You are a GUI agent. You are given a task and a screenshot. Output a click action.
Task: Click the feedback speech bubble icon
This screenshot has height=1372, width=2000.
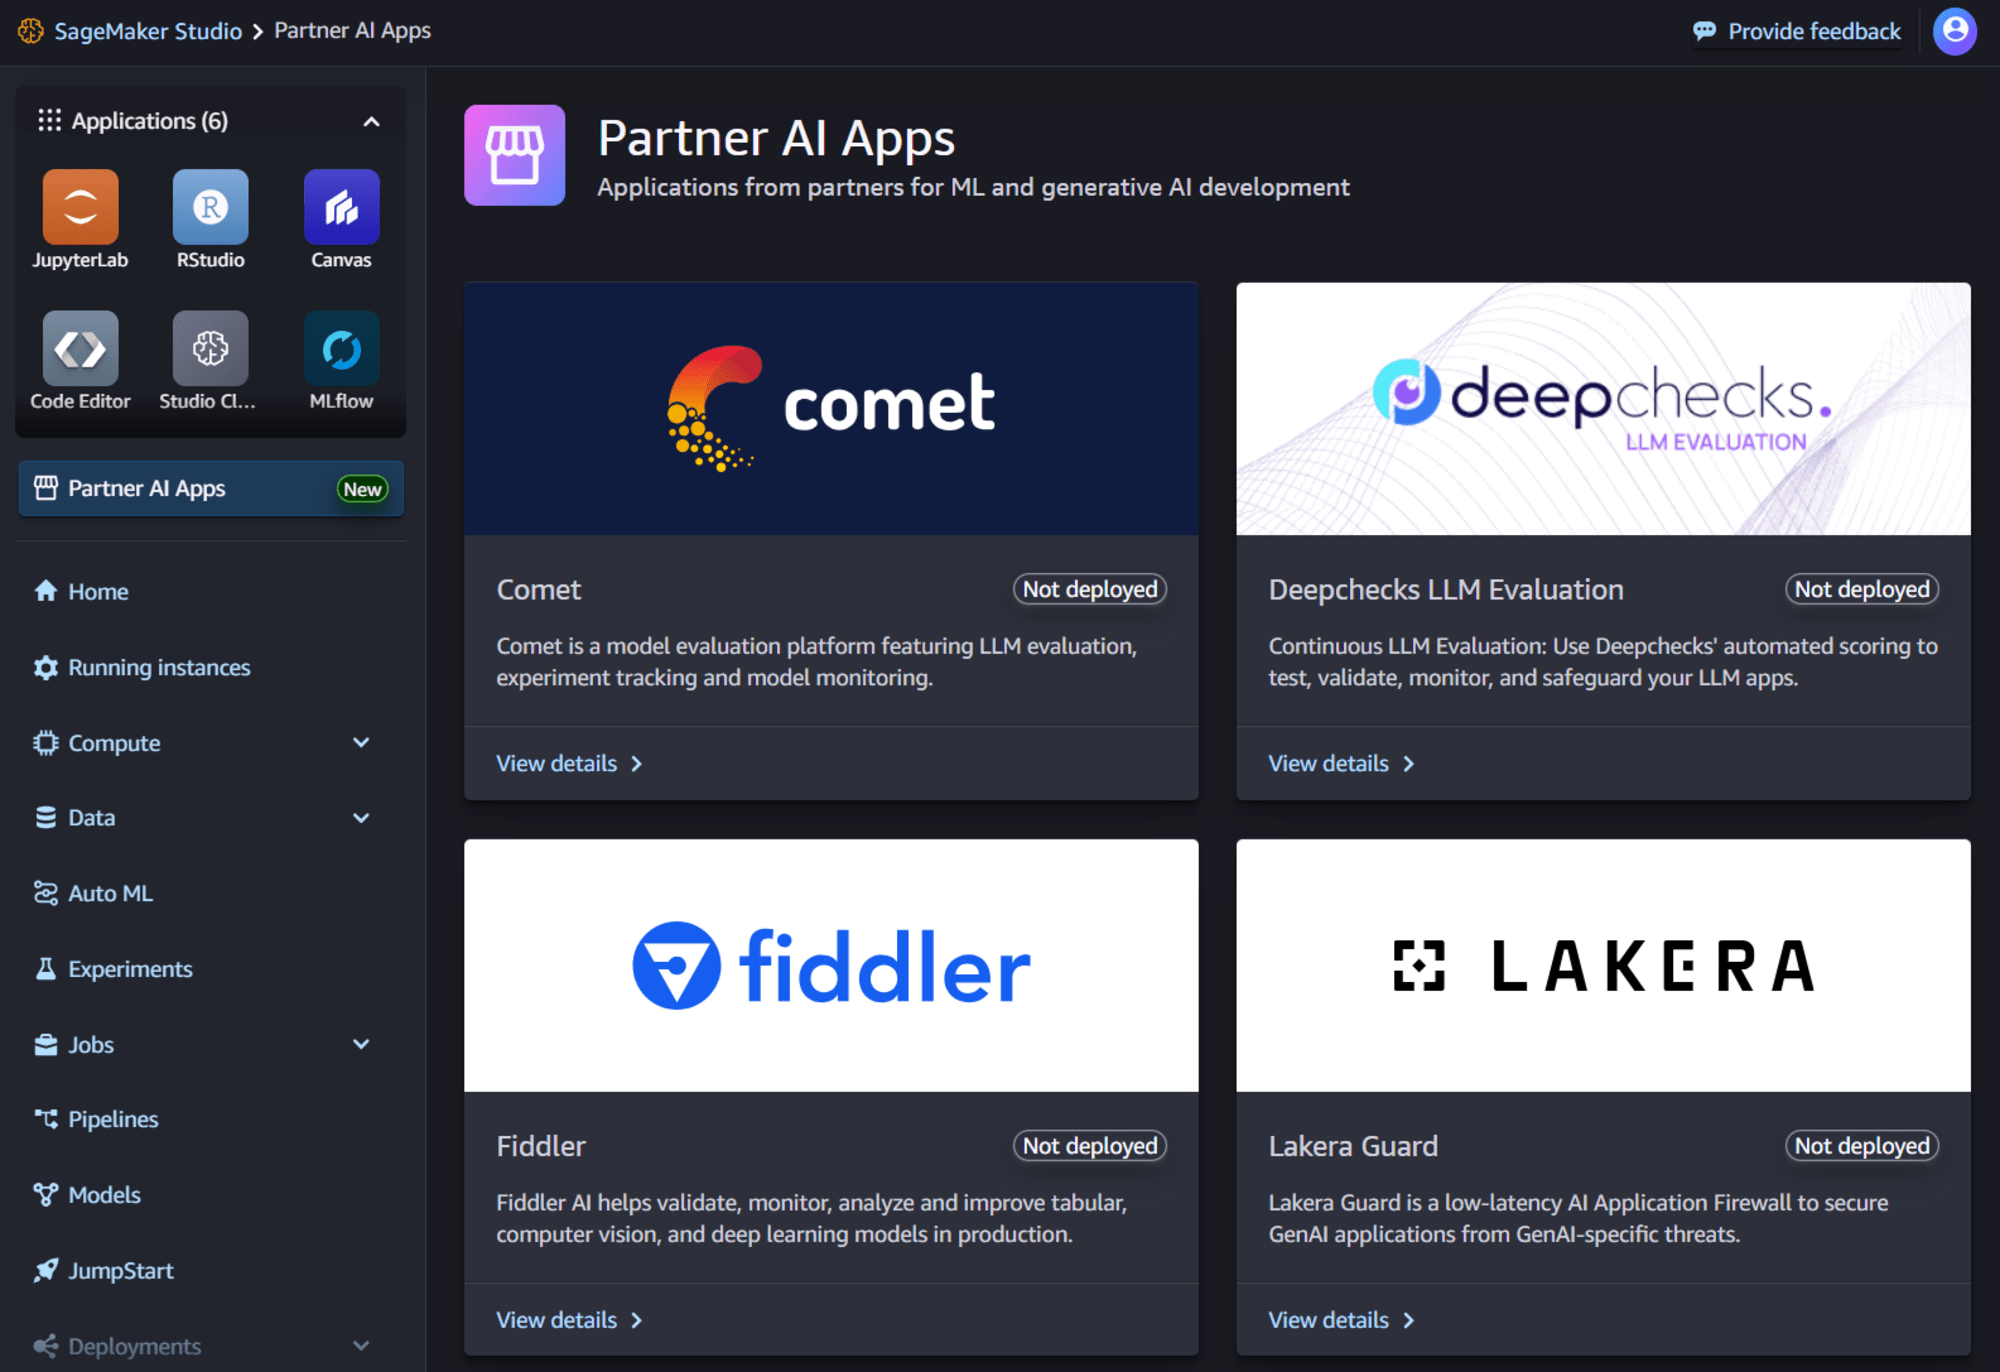point(1704,31)
